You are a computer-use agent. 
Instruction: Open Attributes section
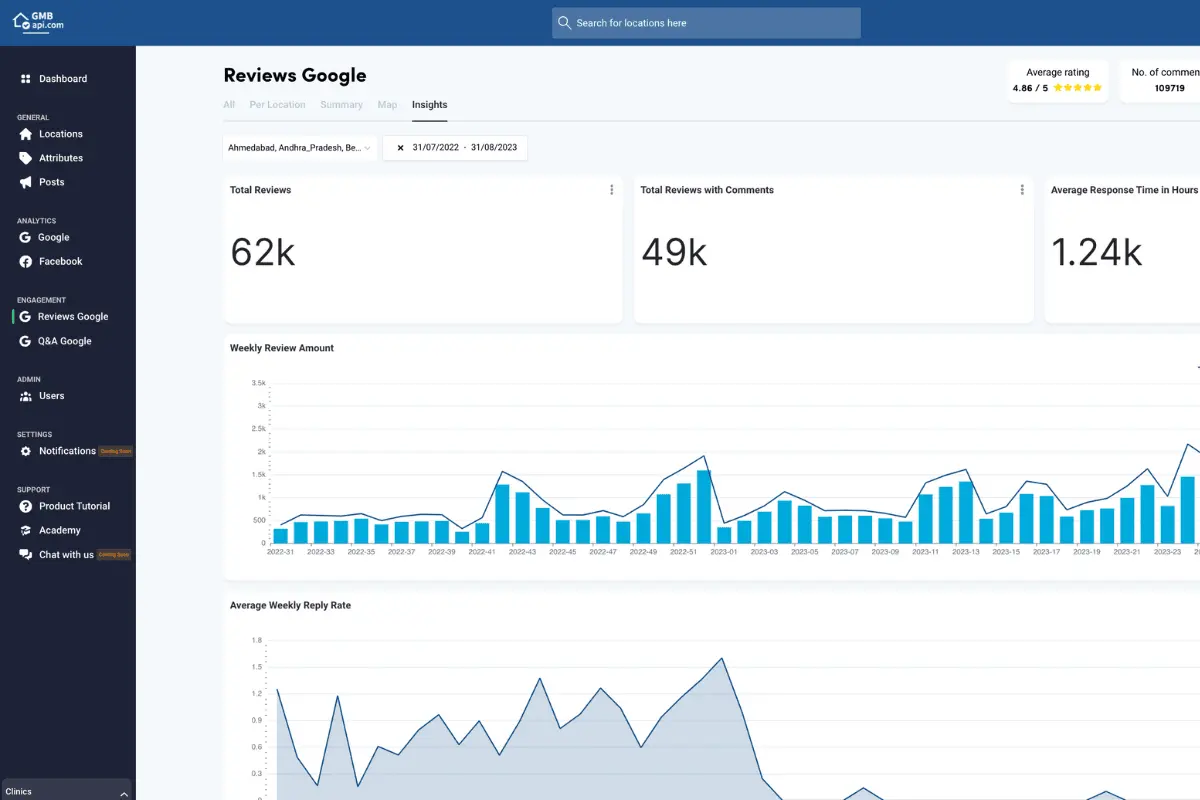point(61,158)
